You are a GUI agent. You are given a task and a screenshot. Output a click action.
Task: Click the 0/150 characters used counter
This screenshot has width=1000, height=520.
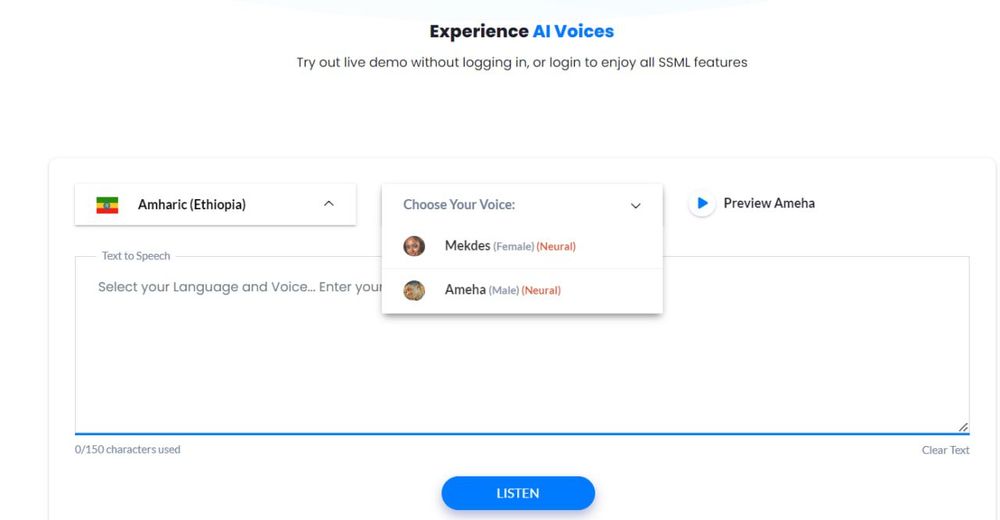click(x=128, y=450)
